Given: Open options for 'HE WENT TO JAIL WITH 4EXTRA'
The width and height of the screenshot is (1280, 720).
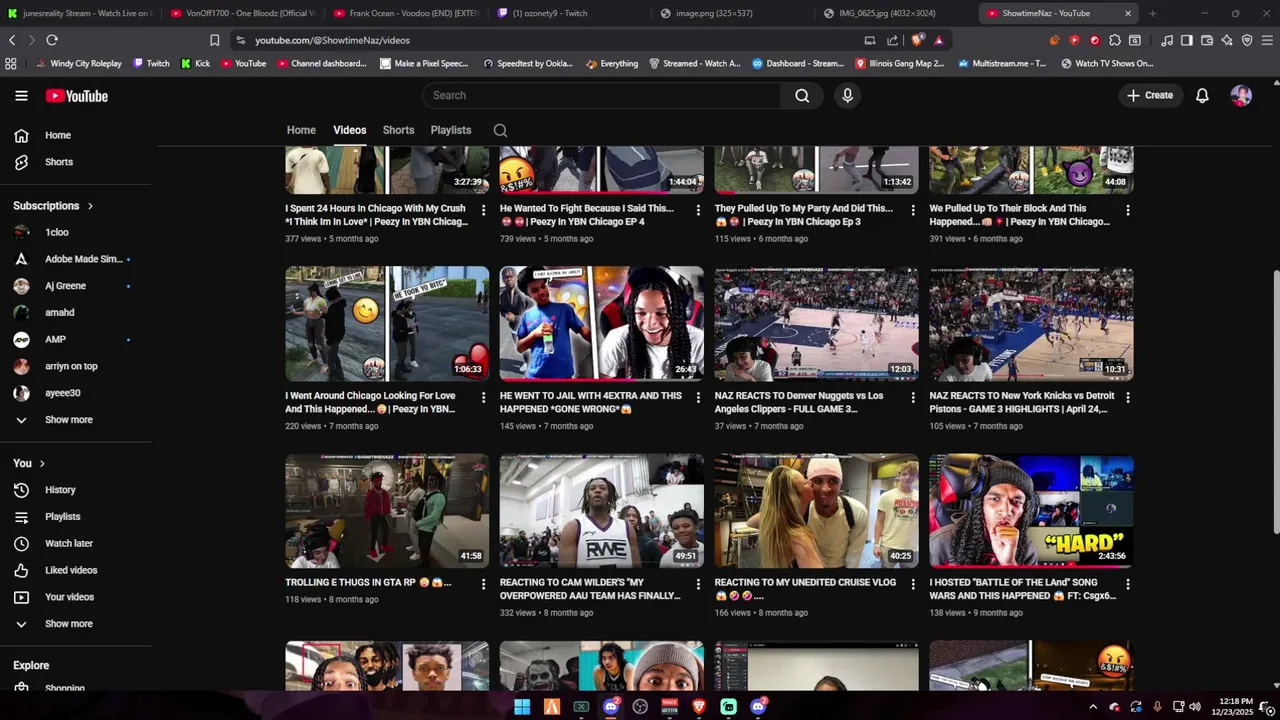Looking at the screenshot, I should (x=698, y=397).
